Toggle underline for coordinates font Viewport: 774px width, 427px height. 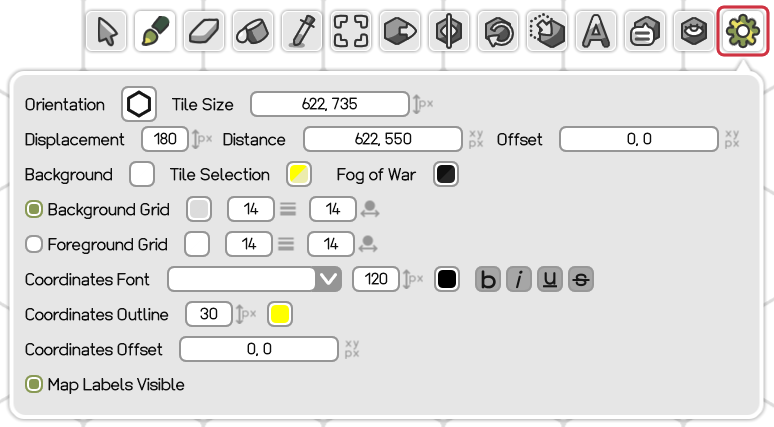[x=550, y=280]
